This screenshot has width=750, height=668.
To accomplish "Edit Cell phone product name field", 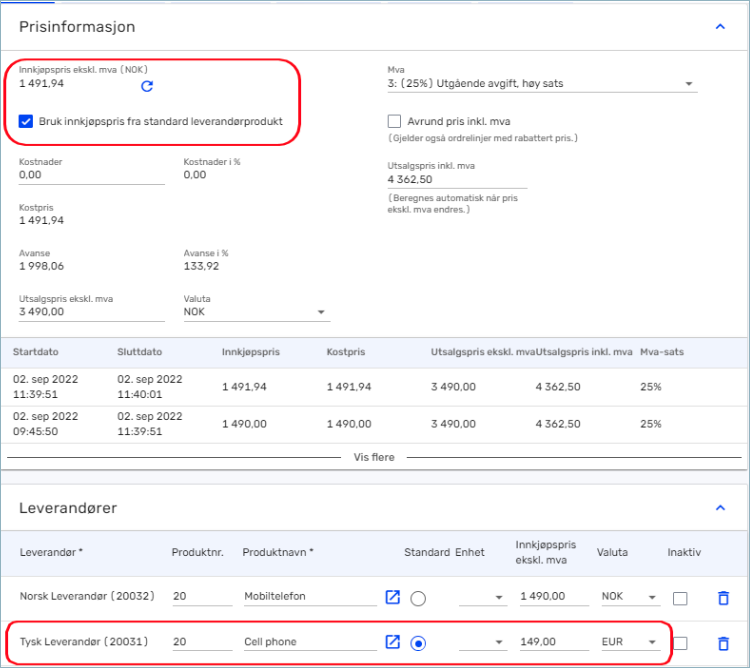I will (x=310, y=642).
